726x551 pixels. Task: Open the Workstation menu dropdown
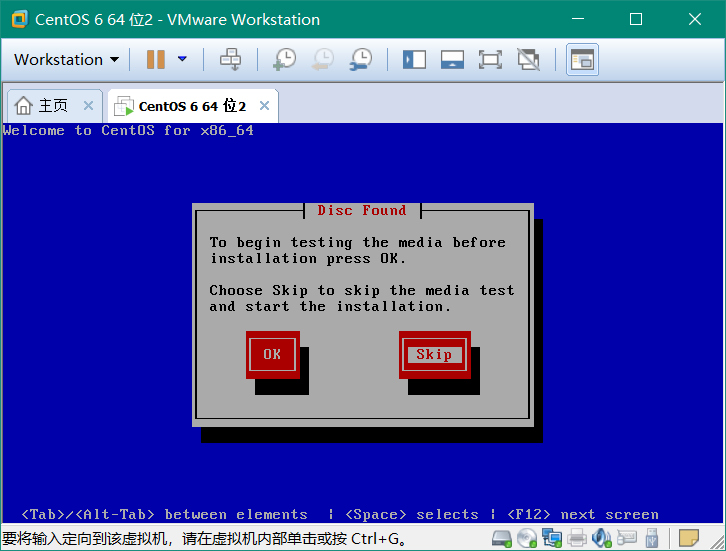click(x=66, y=59)
